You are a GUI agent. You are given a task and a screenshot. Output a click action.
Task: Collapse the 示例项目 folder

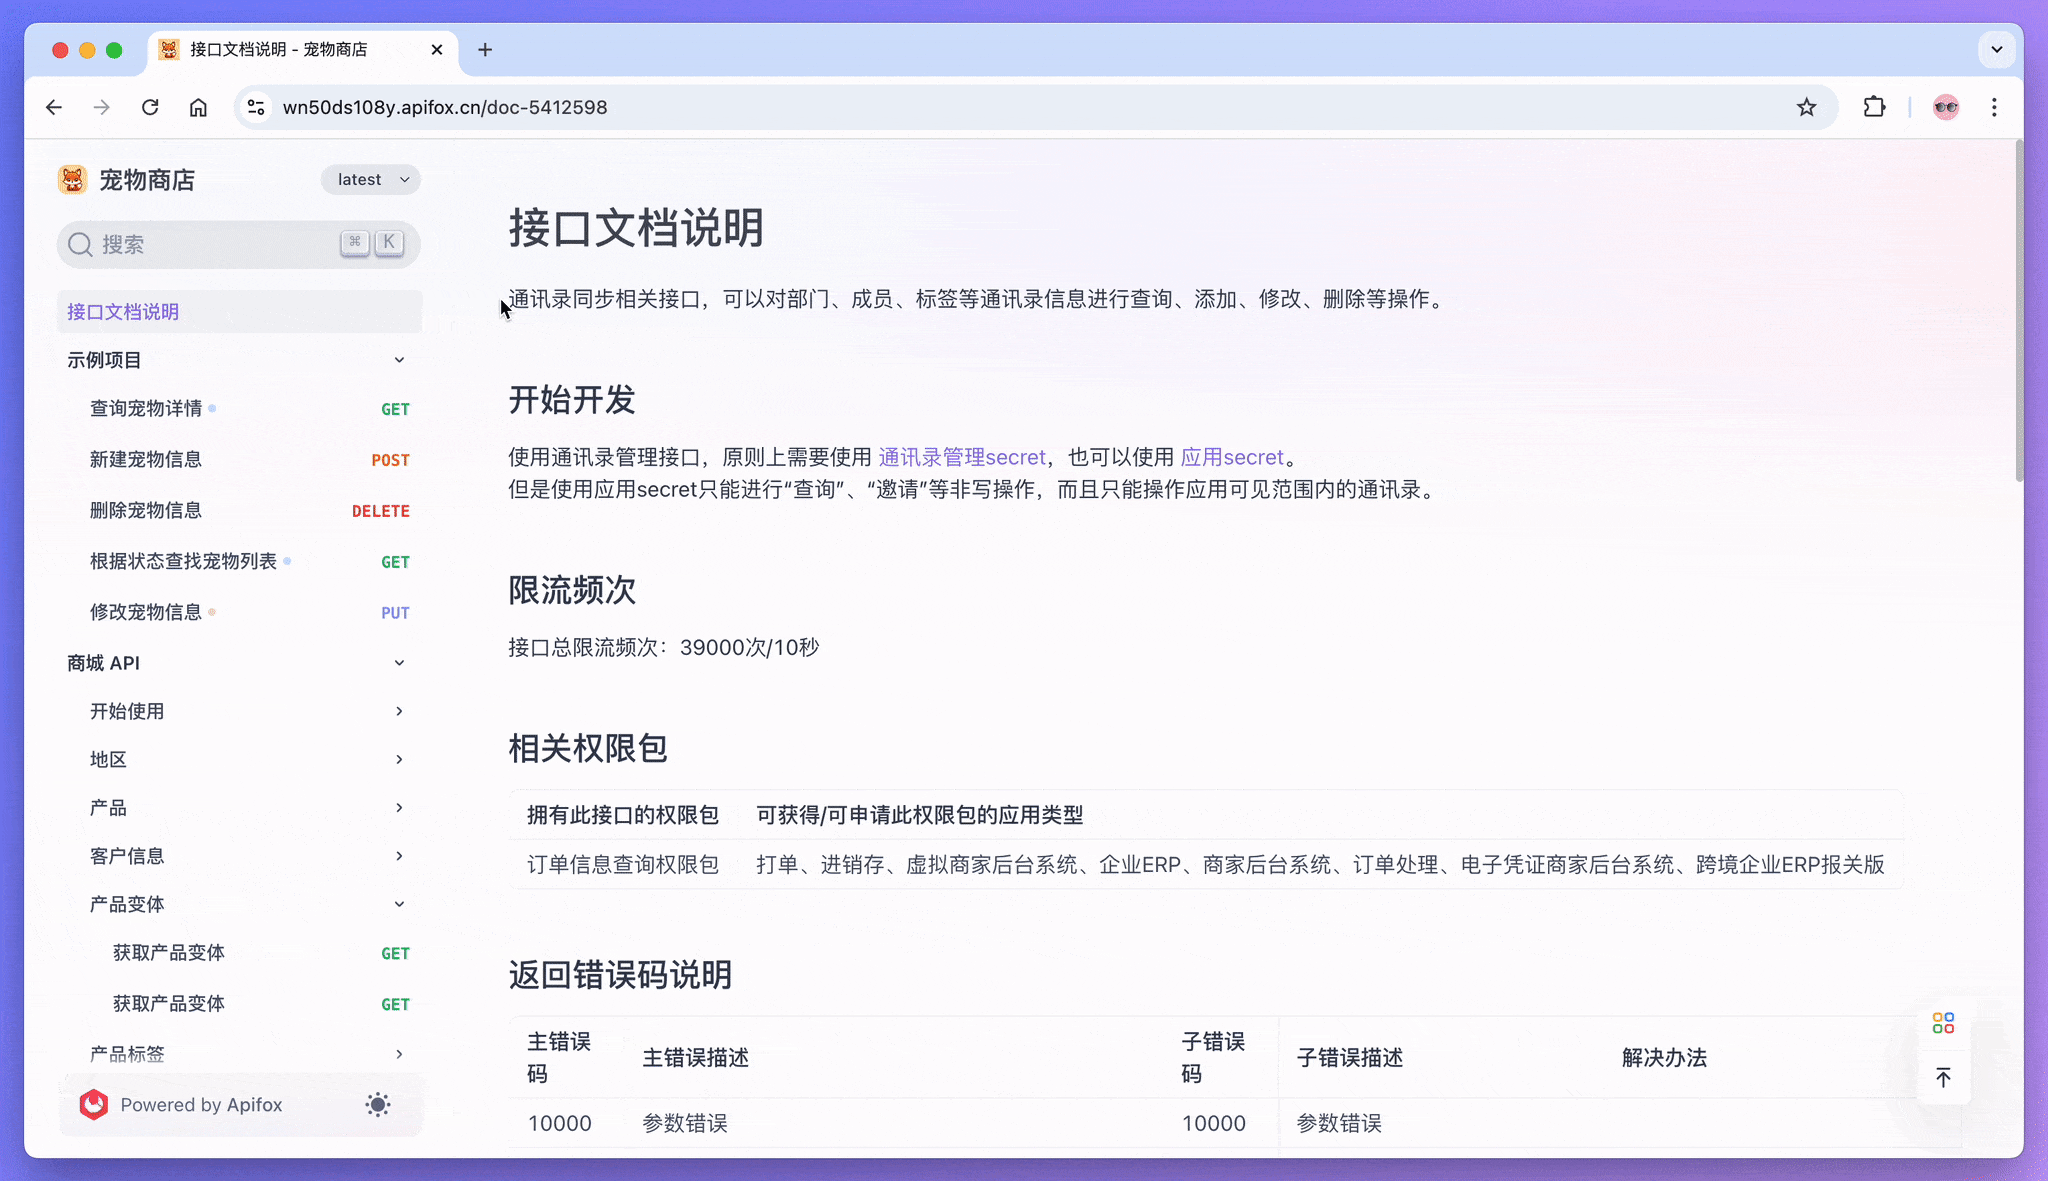[x=399, y=360]
